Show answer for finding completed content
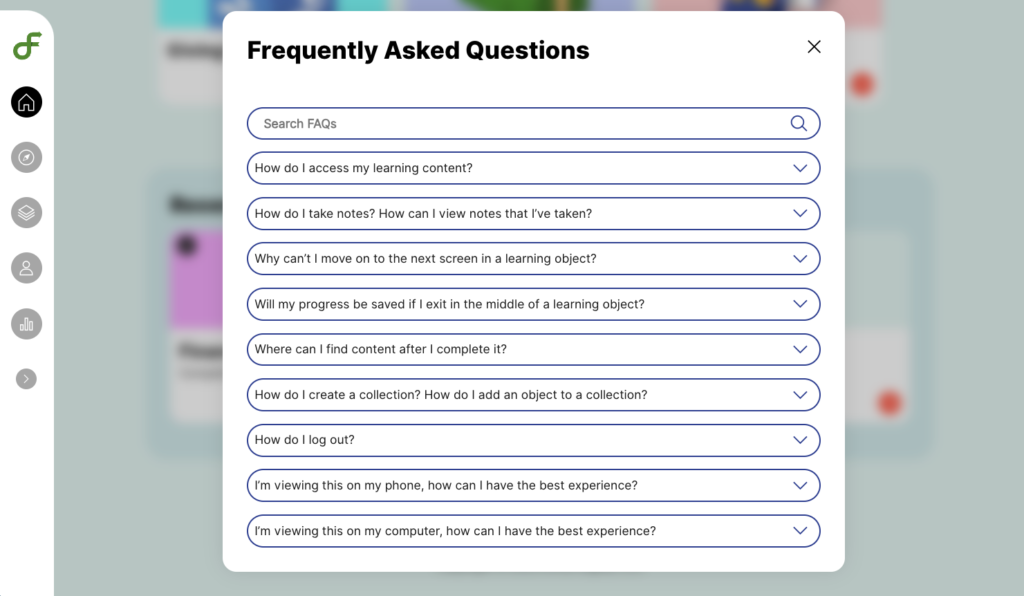 pos(532,349)
